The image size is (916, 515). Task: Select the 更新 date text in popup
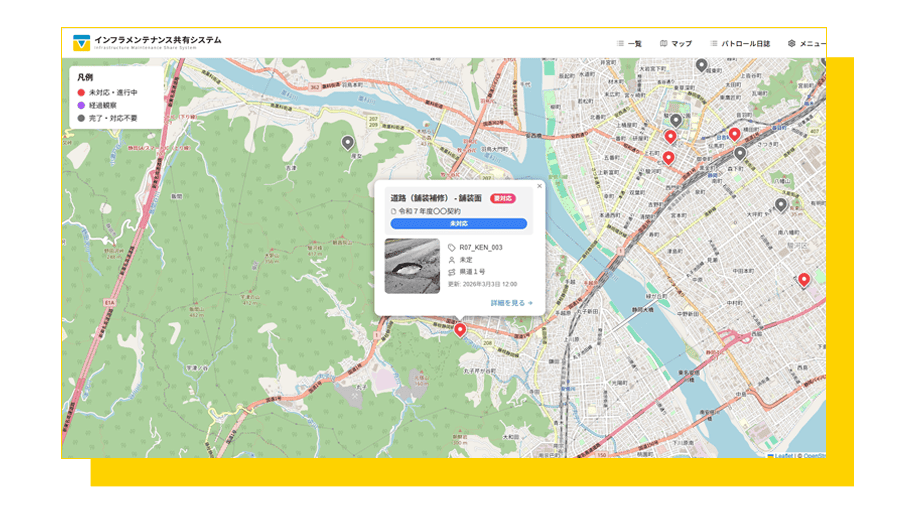[483, 284]
